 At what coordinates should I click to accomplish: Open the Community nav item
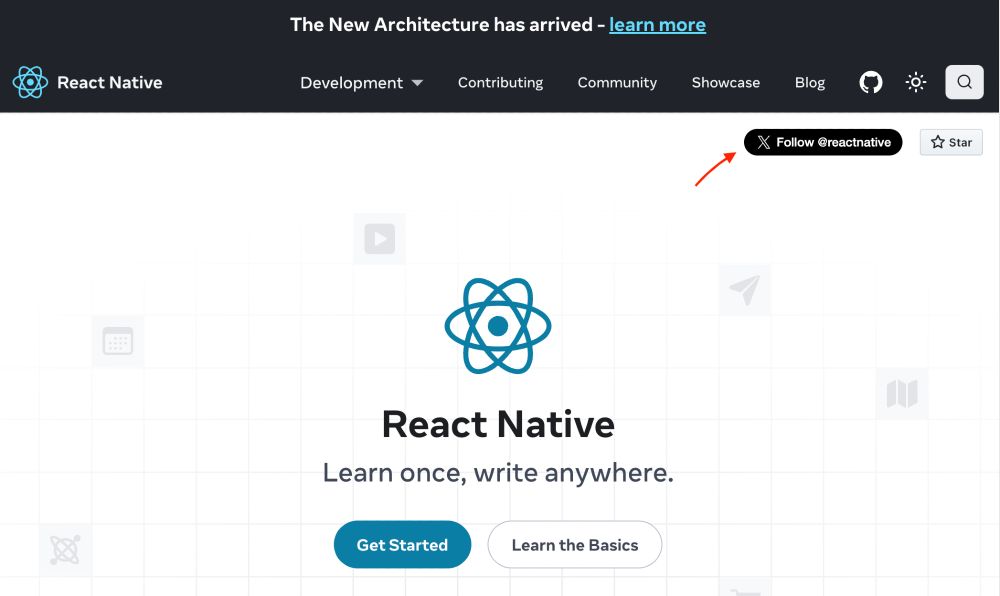coord(617,83)
